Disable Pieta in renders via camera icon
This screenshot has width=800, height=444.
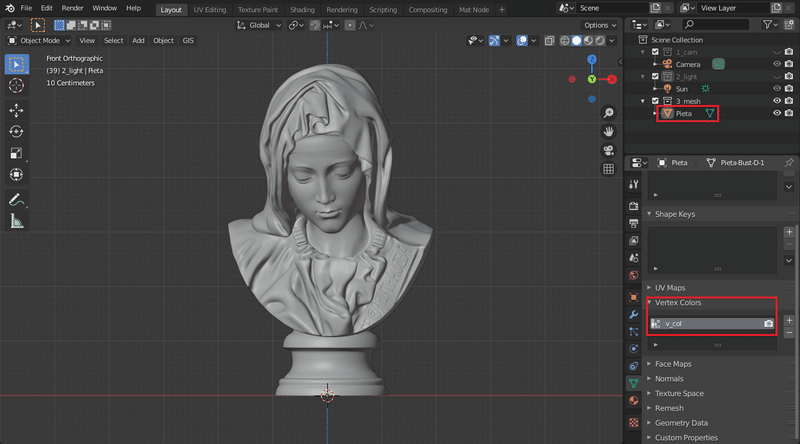click(789, 113)
